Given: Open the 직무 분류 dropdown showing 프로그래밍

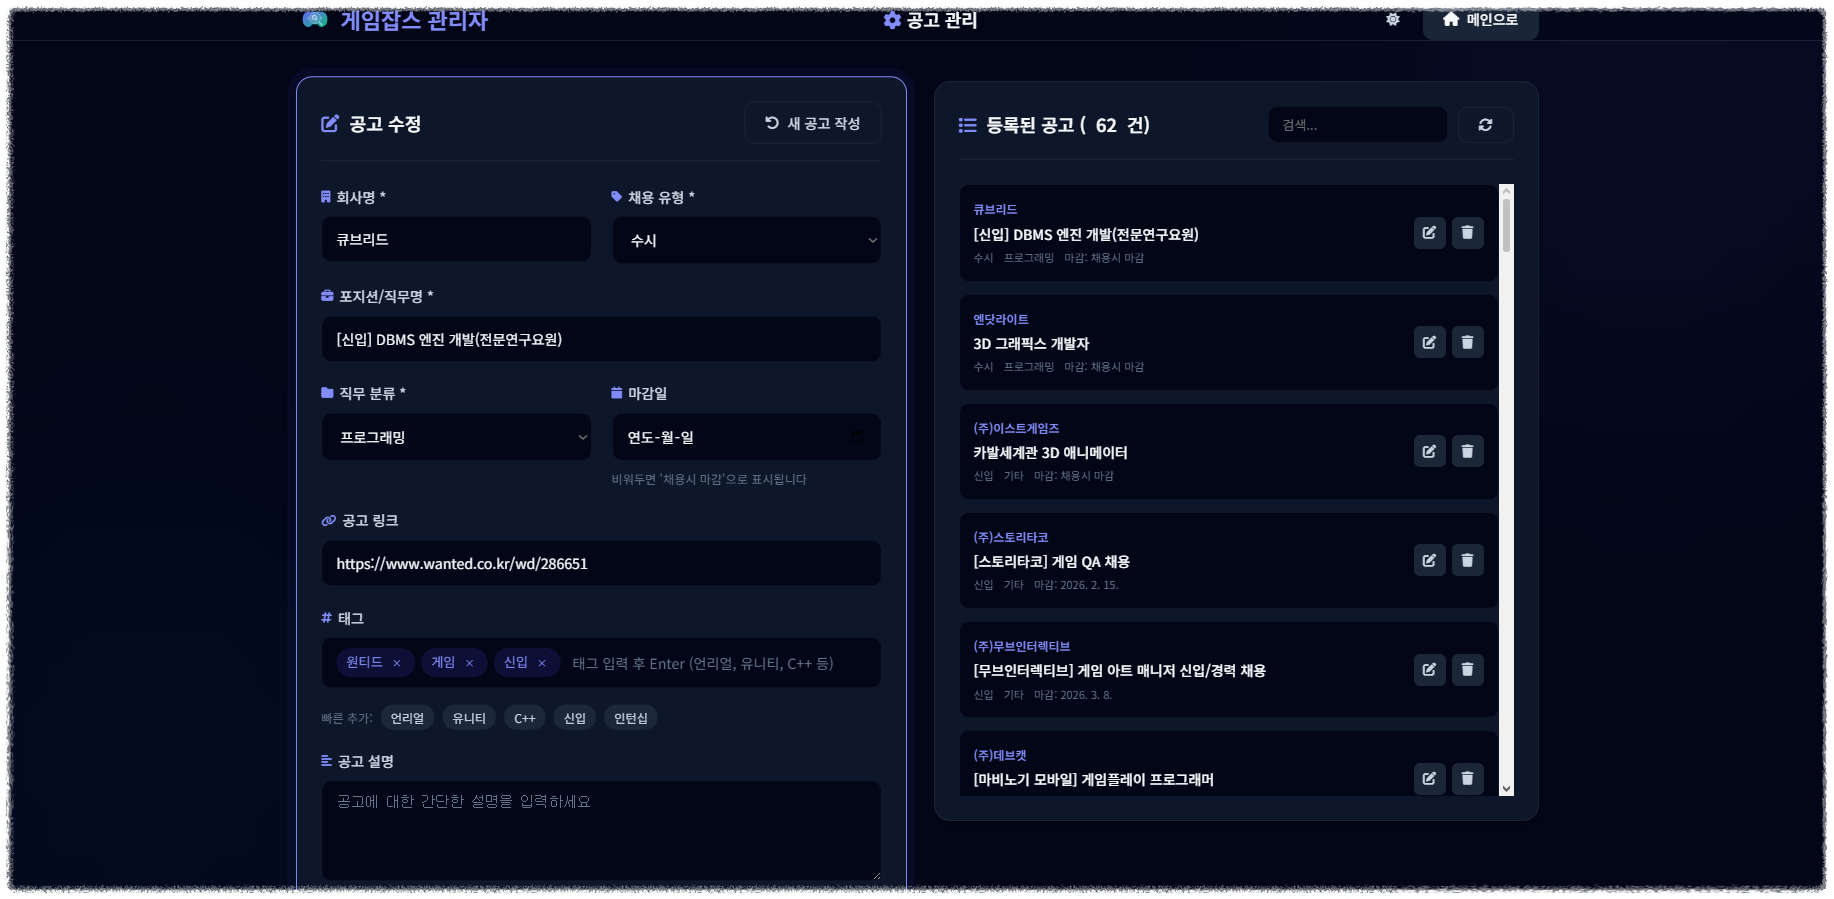Looking at the screenshot, I should click(x=456, y=437).
